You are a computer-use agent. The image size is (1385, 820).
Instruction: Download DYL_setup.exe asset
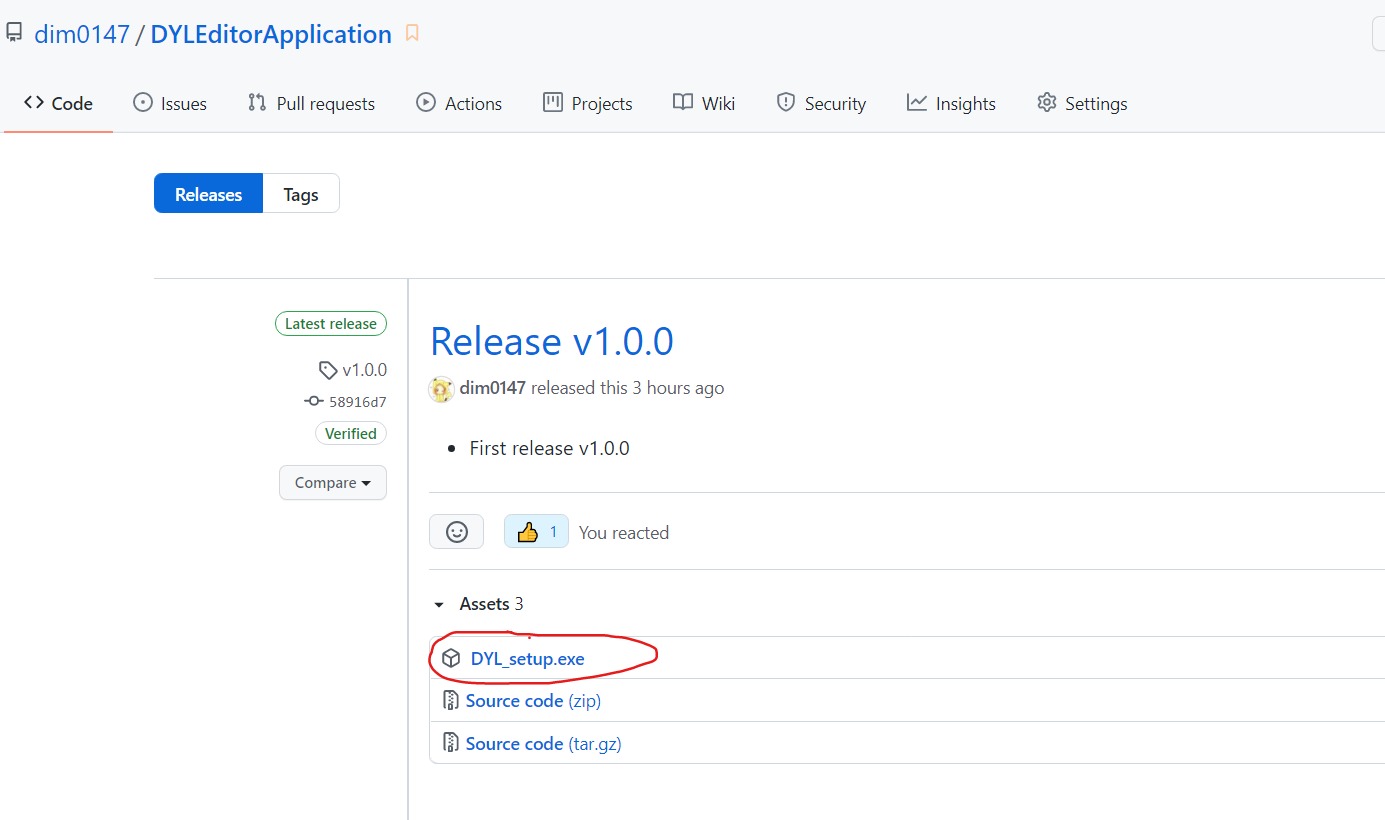pyautogui.click(x=528, y=659)
